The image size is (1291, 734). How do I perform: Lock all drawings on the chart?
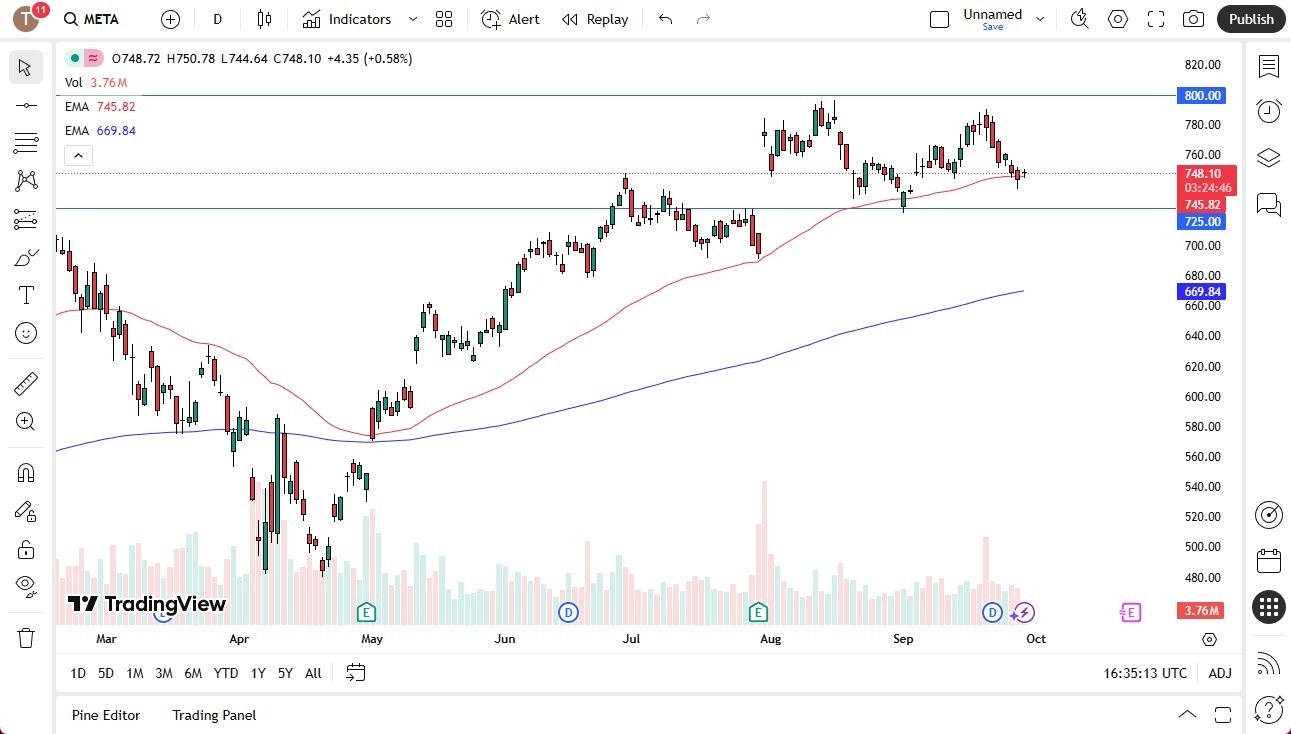click(x=25, y=548)
